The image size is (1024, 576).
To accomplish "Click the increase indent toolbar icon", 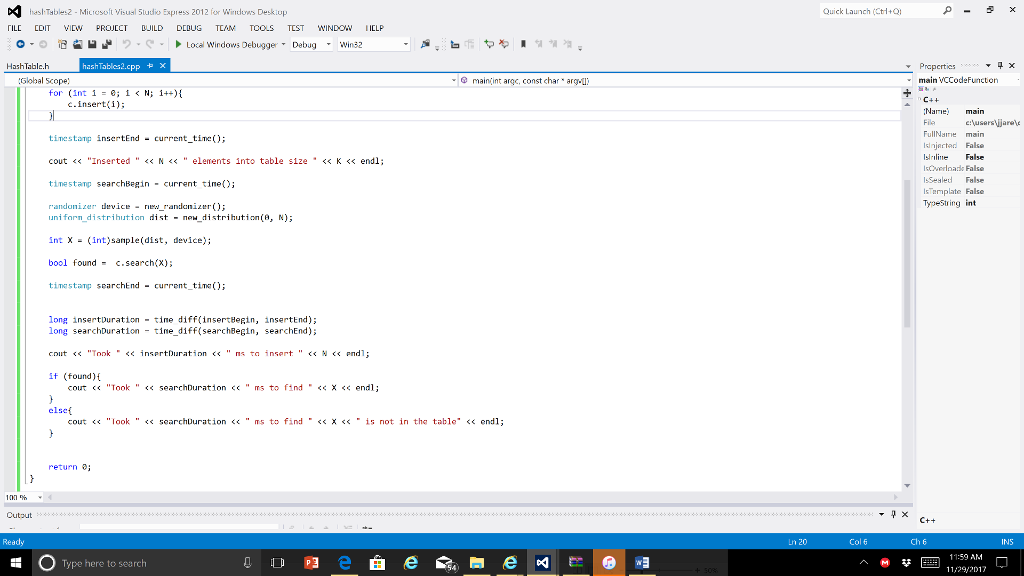I will pos(469,44).
